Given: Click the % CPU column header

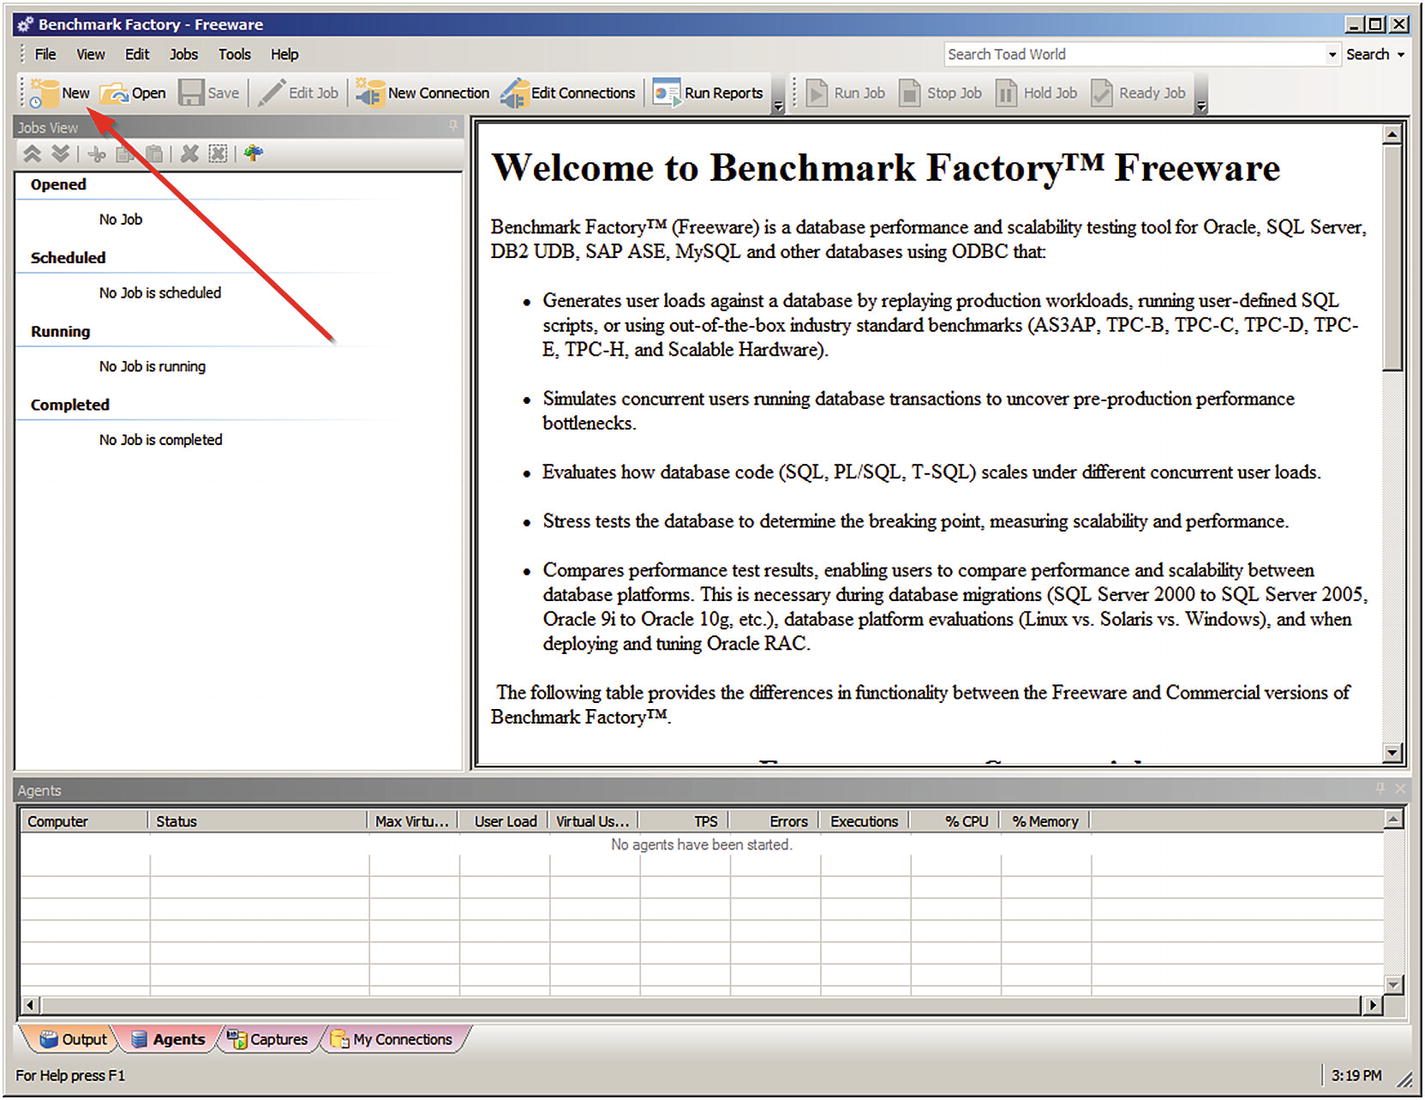Looking at the screenshot, I should click(x=955, y=821).
